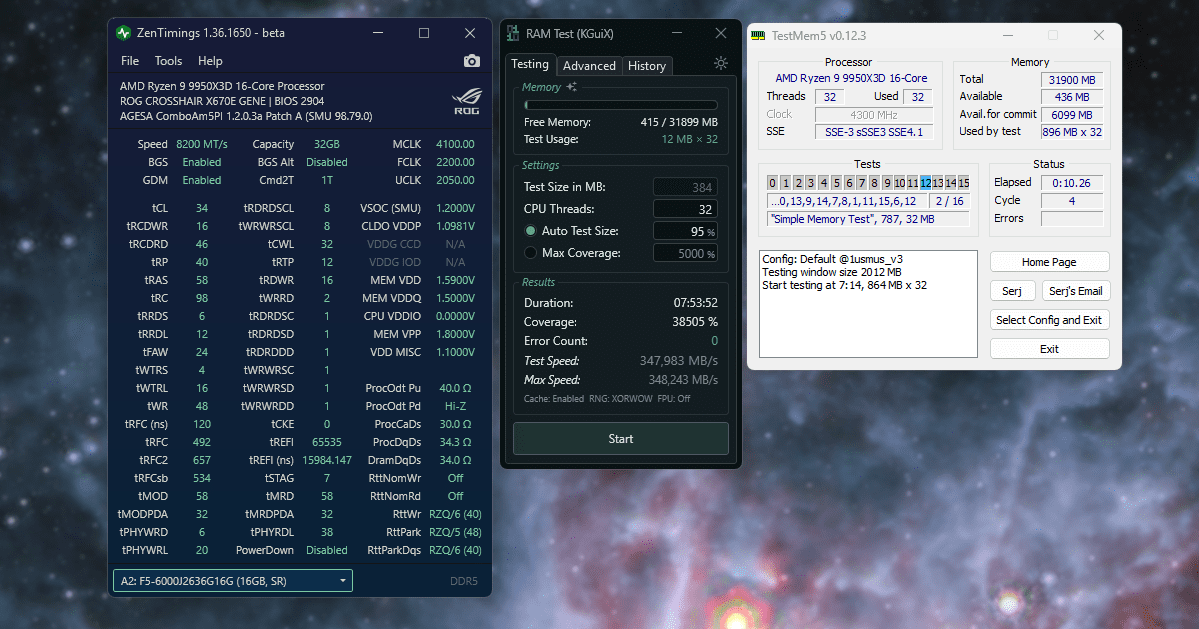Maximize the ZenTimings window
This screenshot has height=629, width=1199.
[424, 33]
